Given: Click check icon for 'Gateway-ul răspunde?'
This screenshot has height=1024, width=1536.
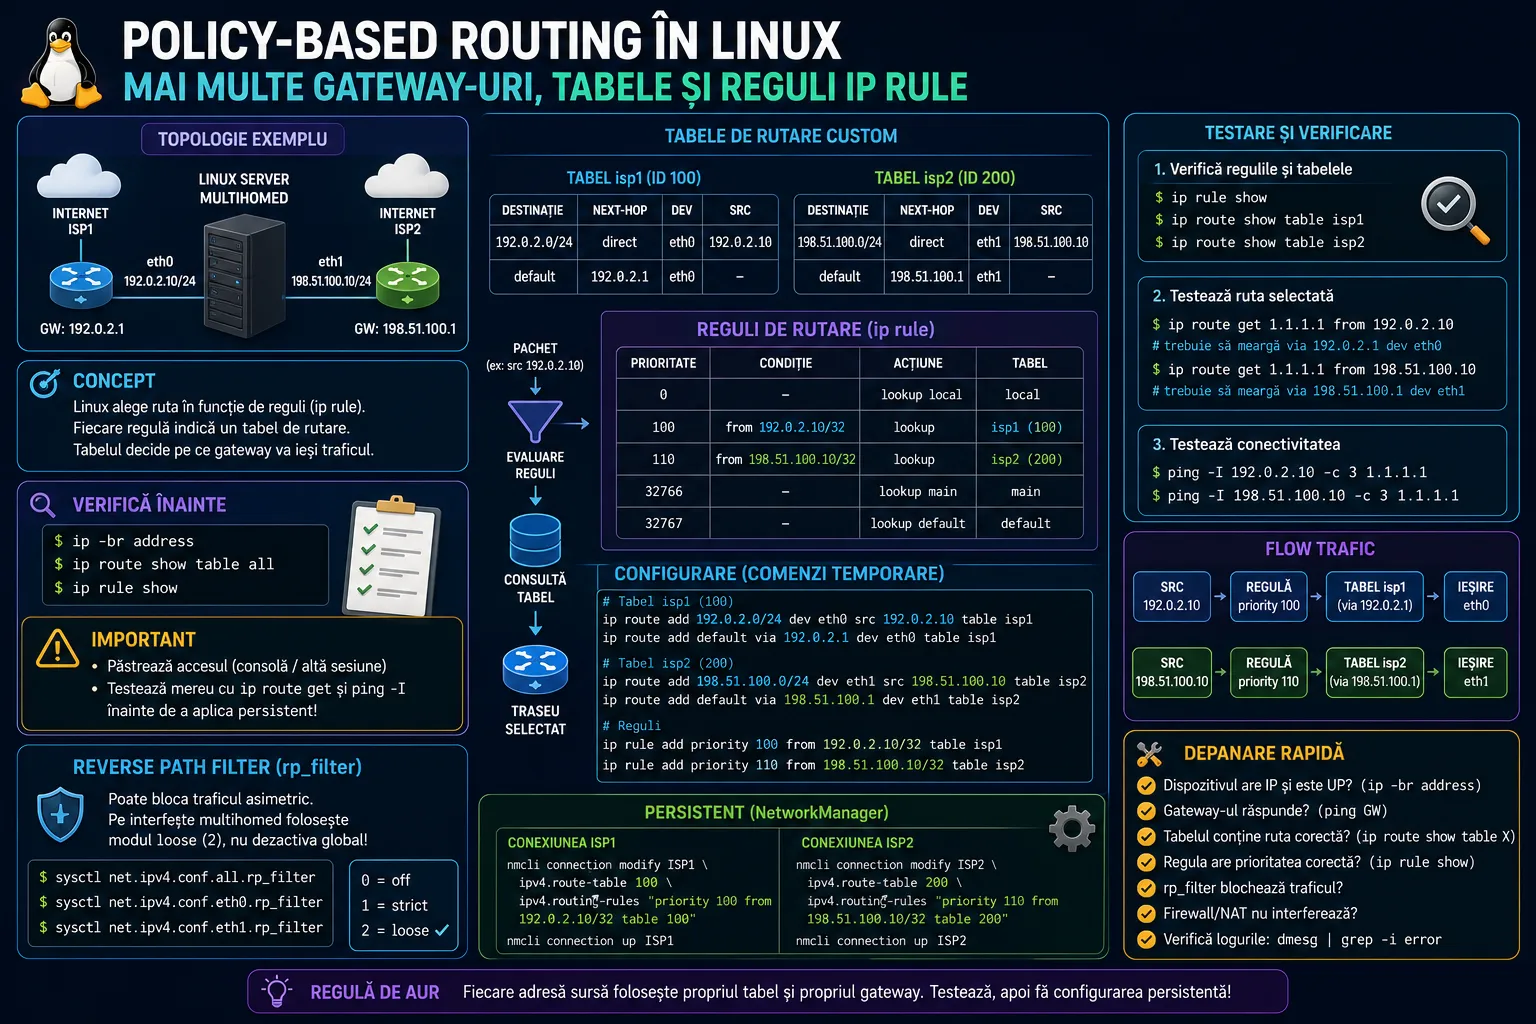Looking at the screenshot, I should (1146, 811).
